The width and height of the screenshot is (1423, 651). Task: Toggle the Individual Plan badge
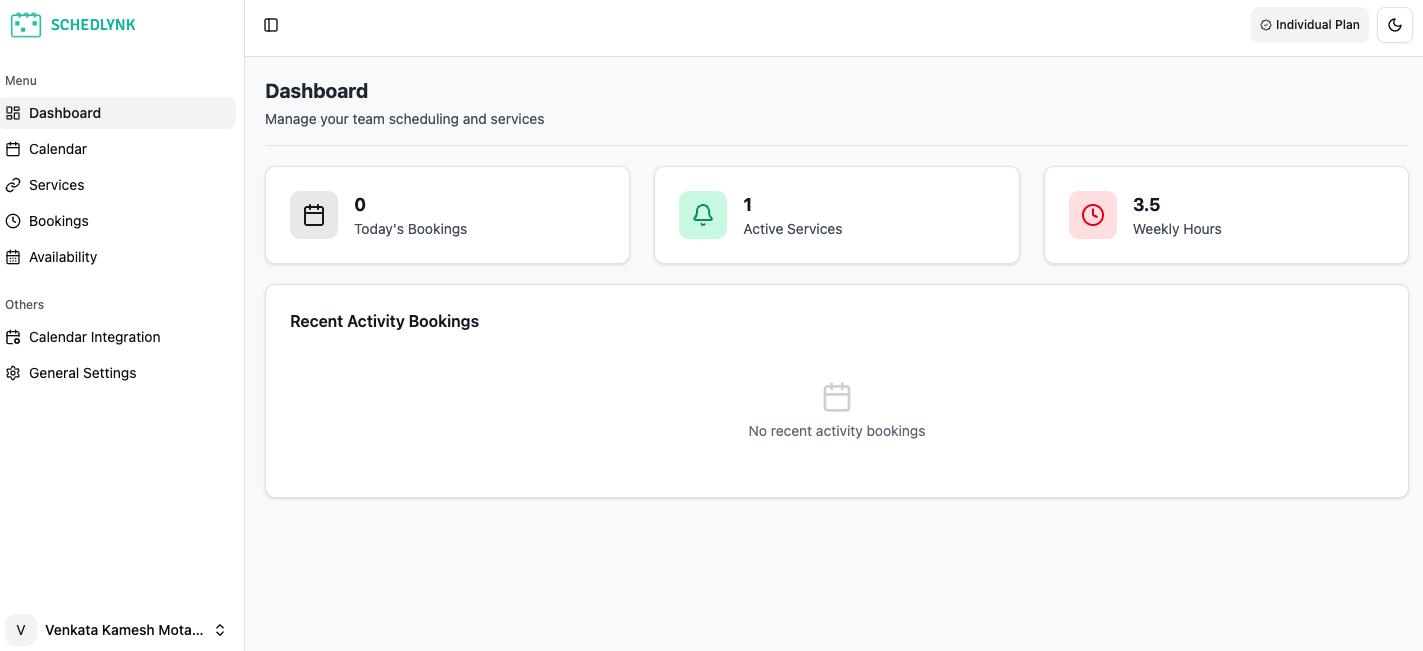[x=1310, y=25]
